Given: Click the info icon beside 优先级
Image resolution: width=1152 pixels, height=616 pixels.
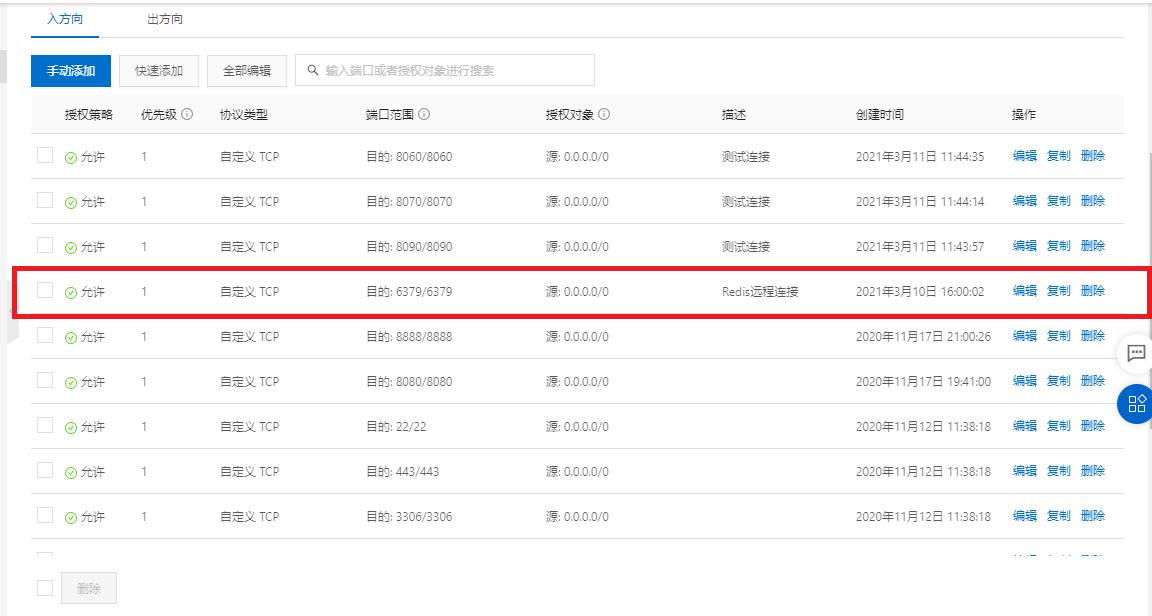Looking at the screenshot, I should click(187, 114).
